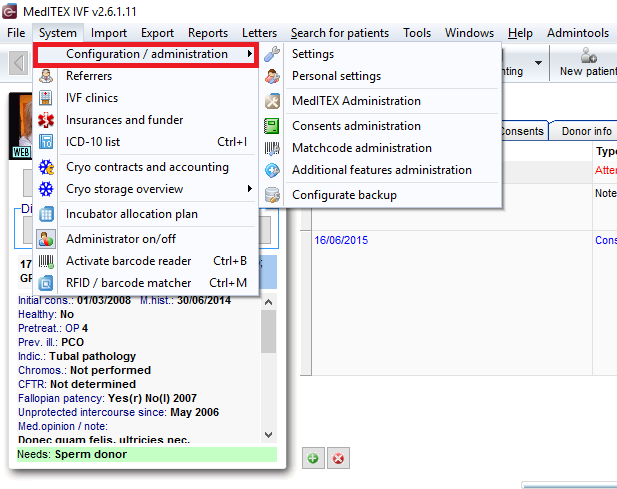Choose Personal settings from the submenu
The image size is (617, 489).
point(381,76)
